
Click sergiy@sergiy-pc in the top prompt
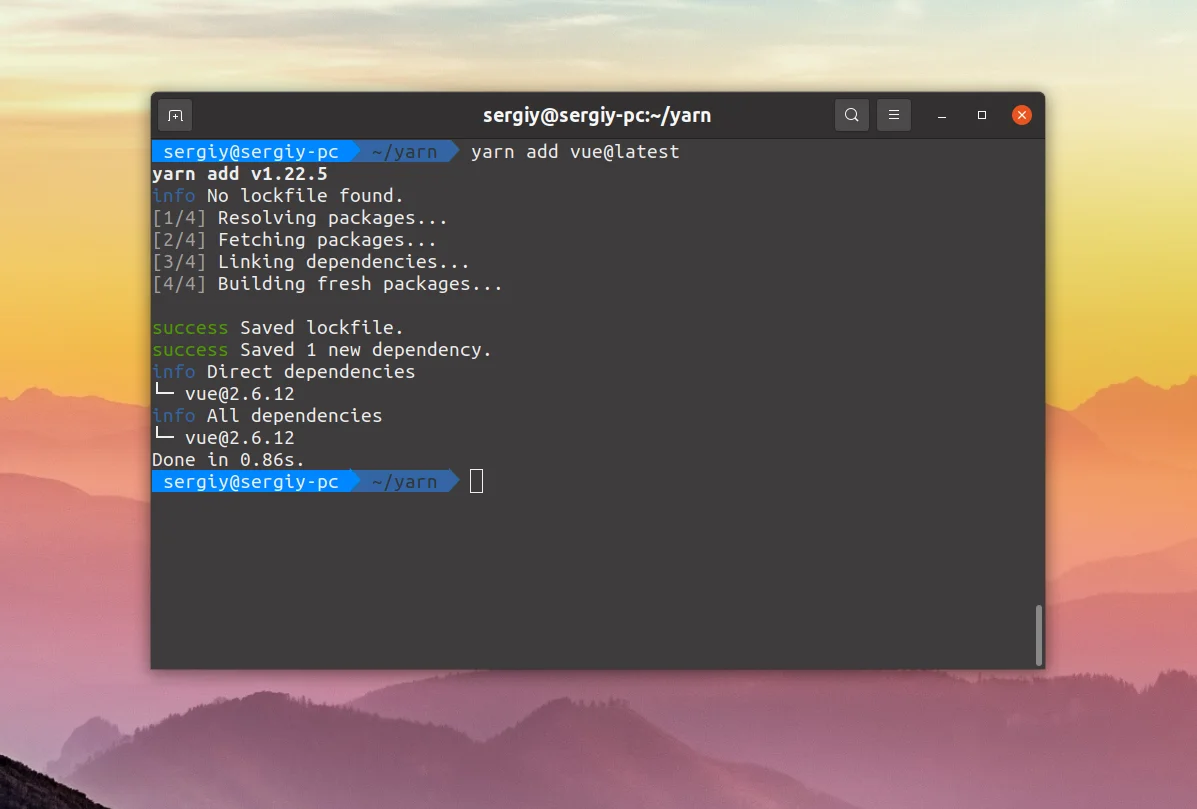click(x=251, y=152)
